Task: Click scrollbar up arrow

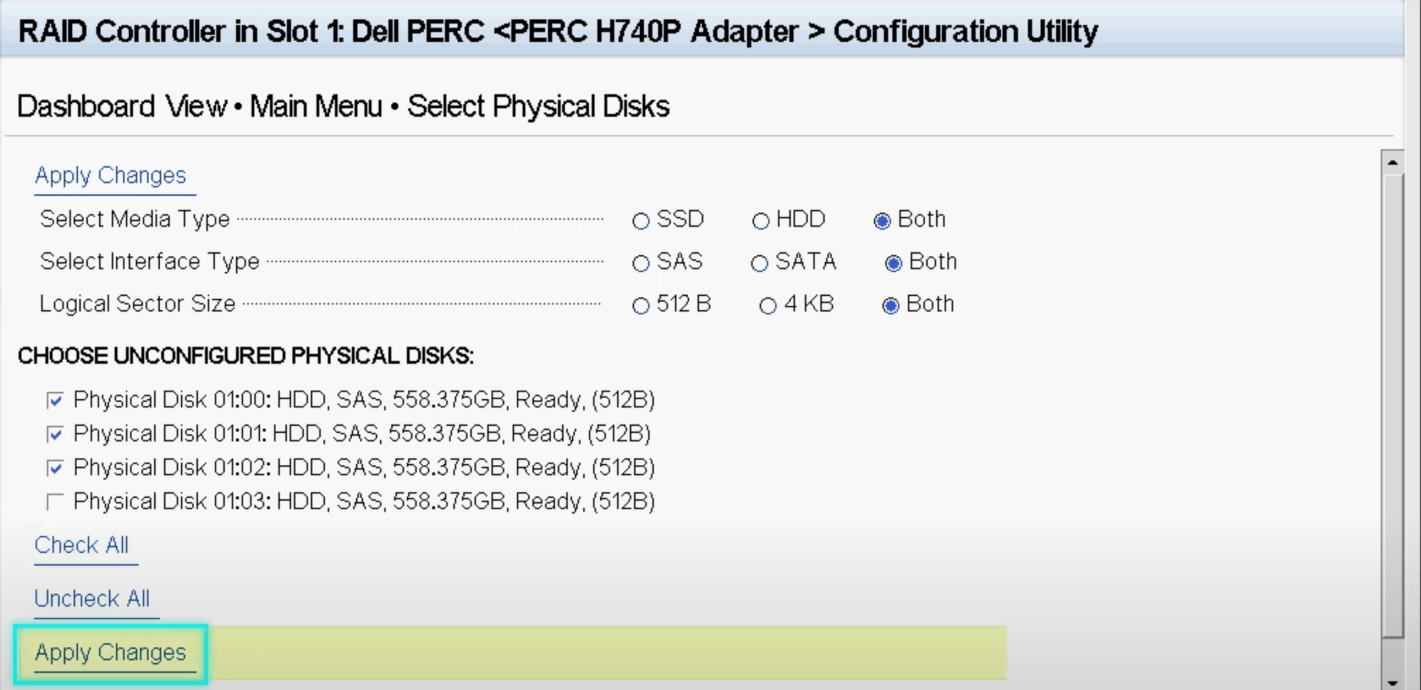Action: (x=1391, y=161)
